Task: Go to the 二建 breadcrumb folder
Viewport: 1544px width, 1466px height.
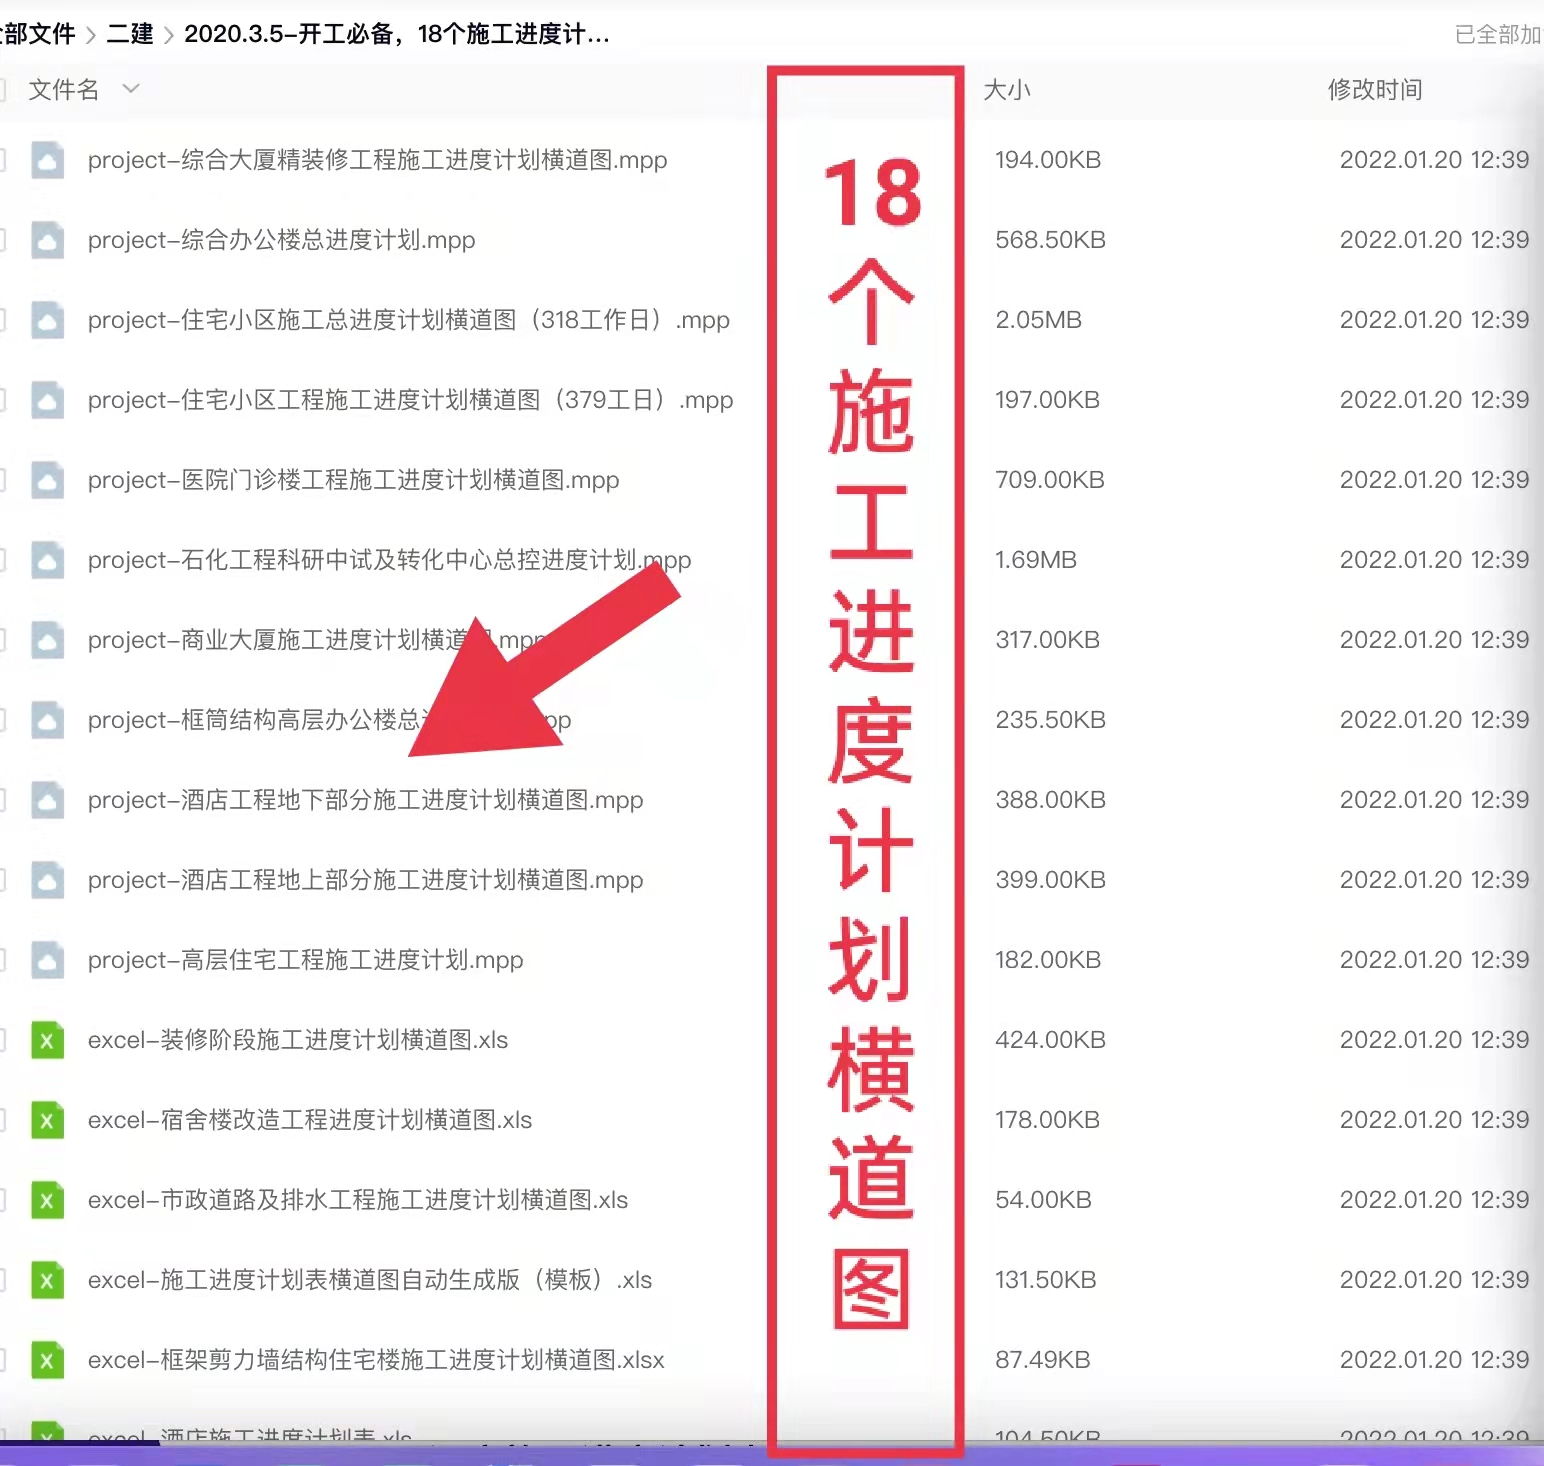Action: 130,34
